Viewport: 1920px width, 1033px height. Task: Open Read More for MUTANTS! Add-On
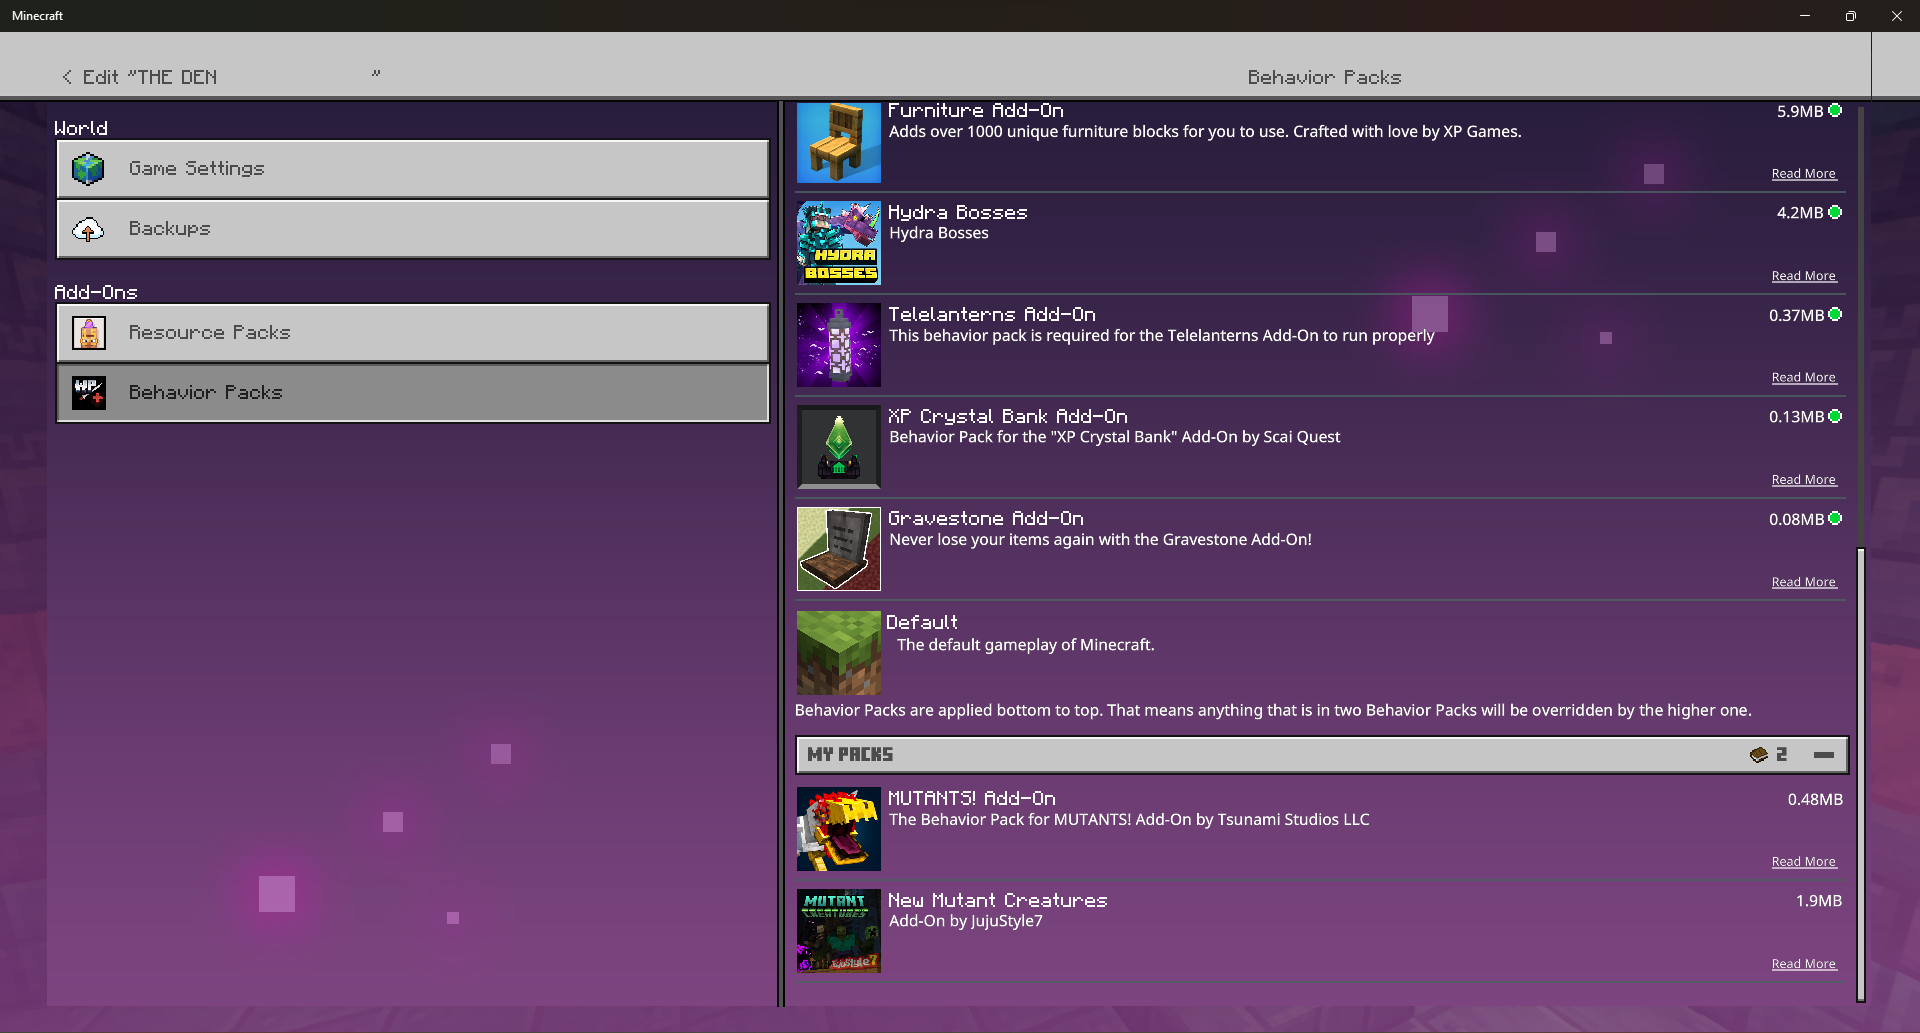point(1804,862)
